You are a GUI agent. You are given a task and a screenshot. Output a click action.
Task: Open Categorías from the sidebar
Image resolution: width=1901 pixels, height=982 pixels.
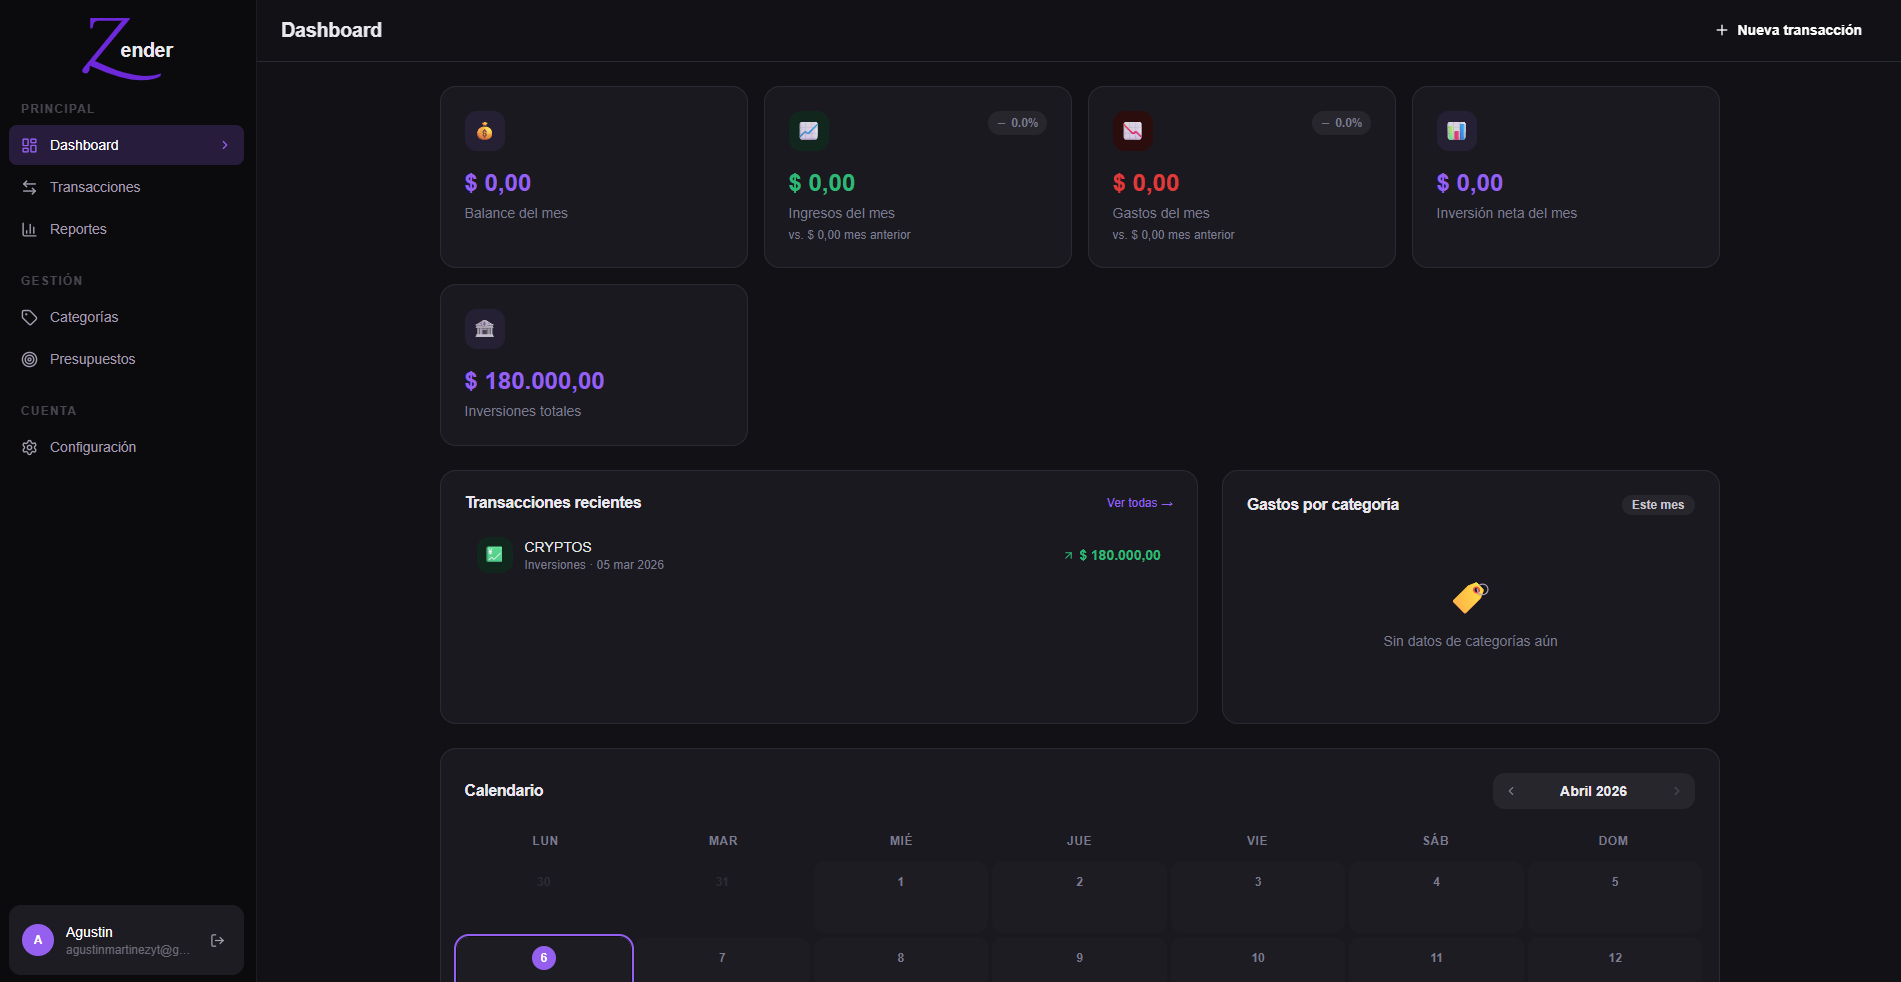pos(84,317)
